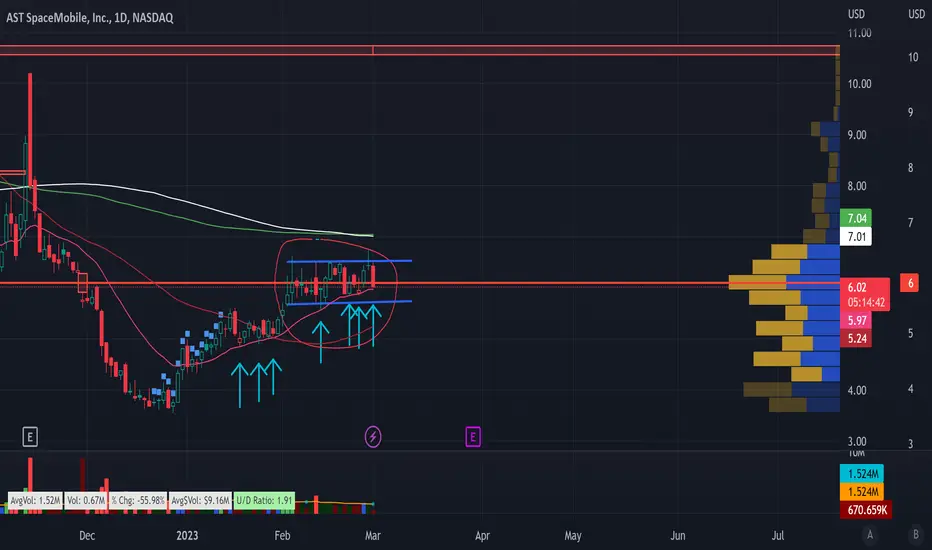Click the Feb label on the time axis
The width and height of the screenshot is (932, 550).
tap(282, 535)
